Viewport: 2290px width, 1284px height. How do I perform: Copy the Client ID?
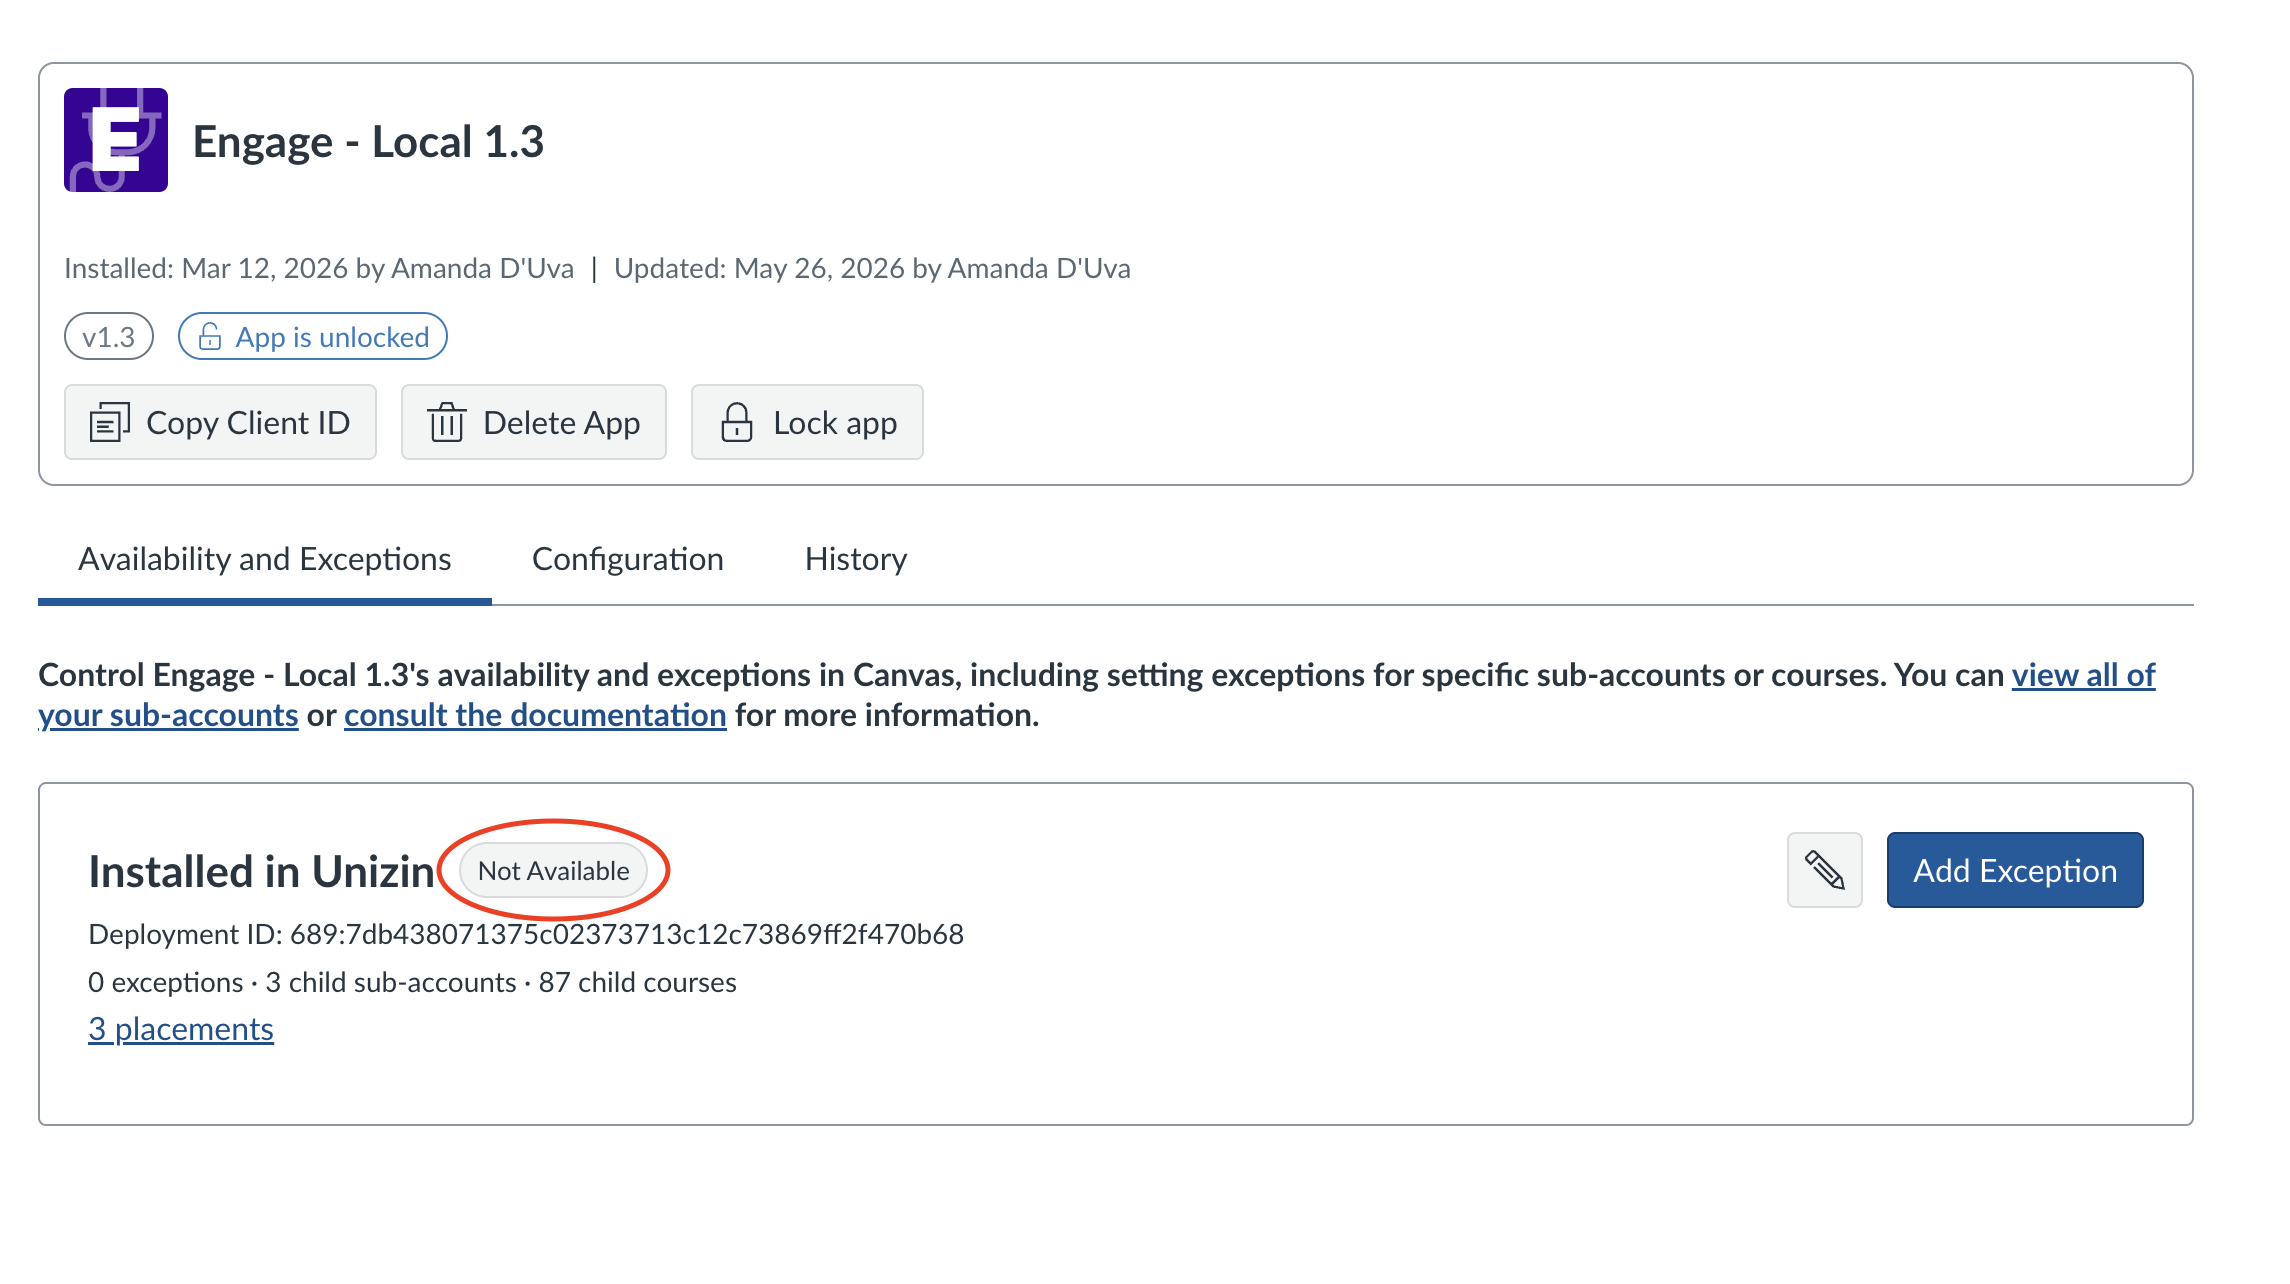(220, 423)
